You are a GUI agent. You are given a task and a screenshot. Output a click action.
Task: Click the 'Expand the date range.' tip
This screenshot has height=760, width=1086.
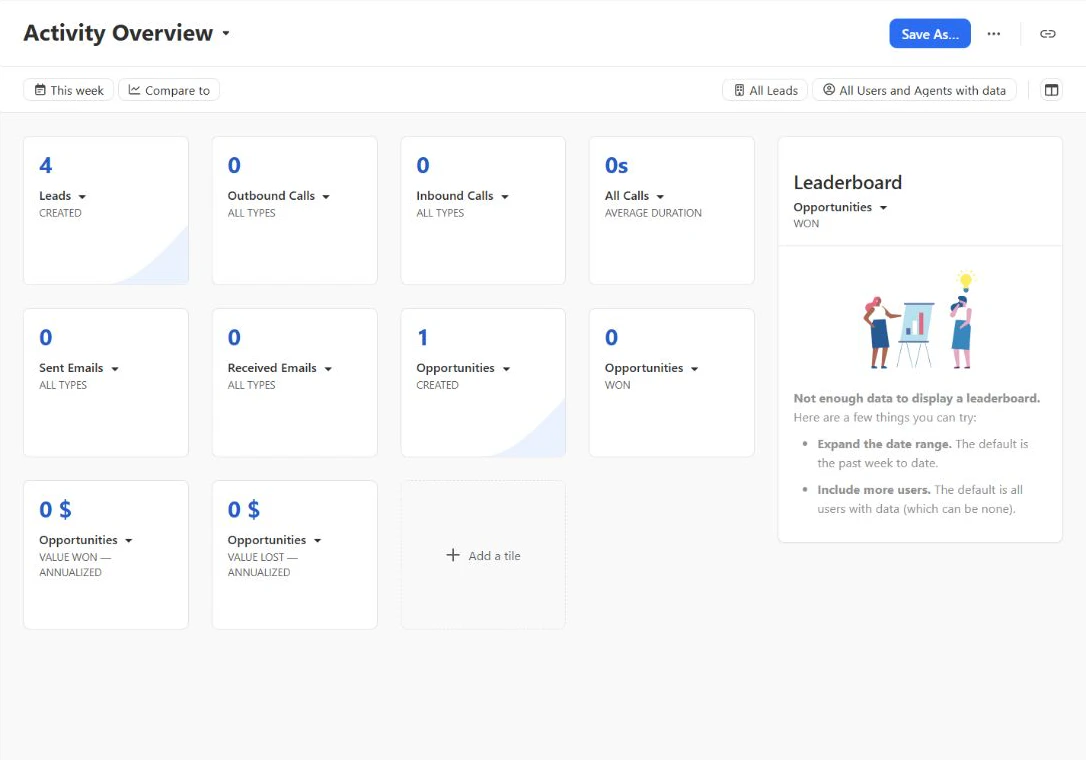click(x=884, y=444)
